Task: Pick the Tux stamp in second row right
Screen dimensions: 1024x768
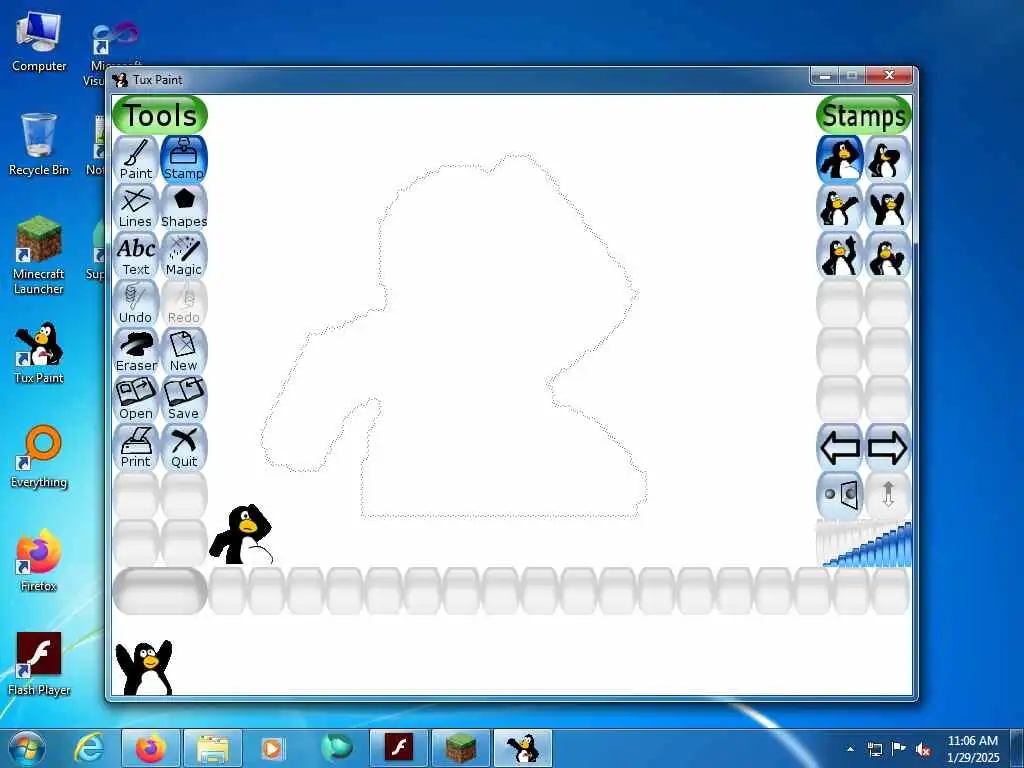Action: coord(888,207)
